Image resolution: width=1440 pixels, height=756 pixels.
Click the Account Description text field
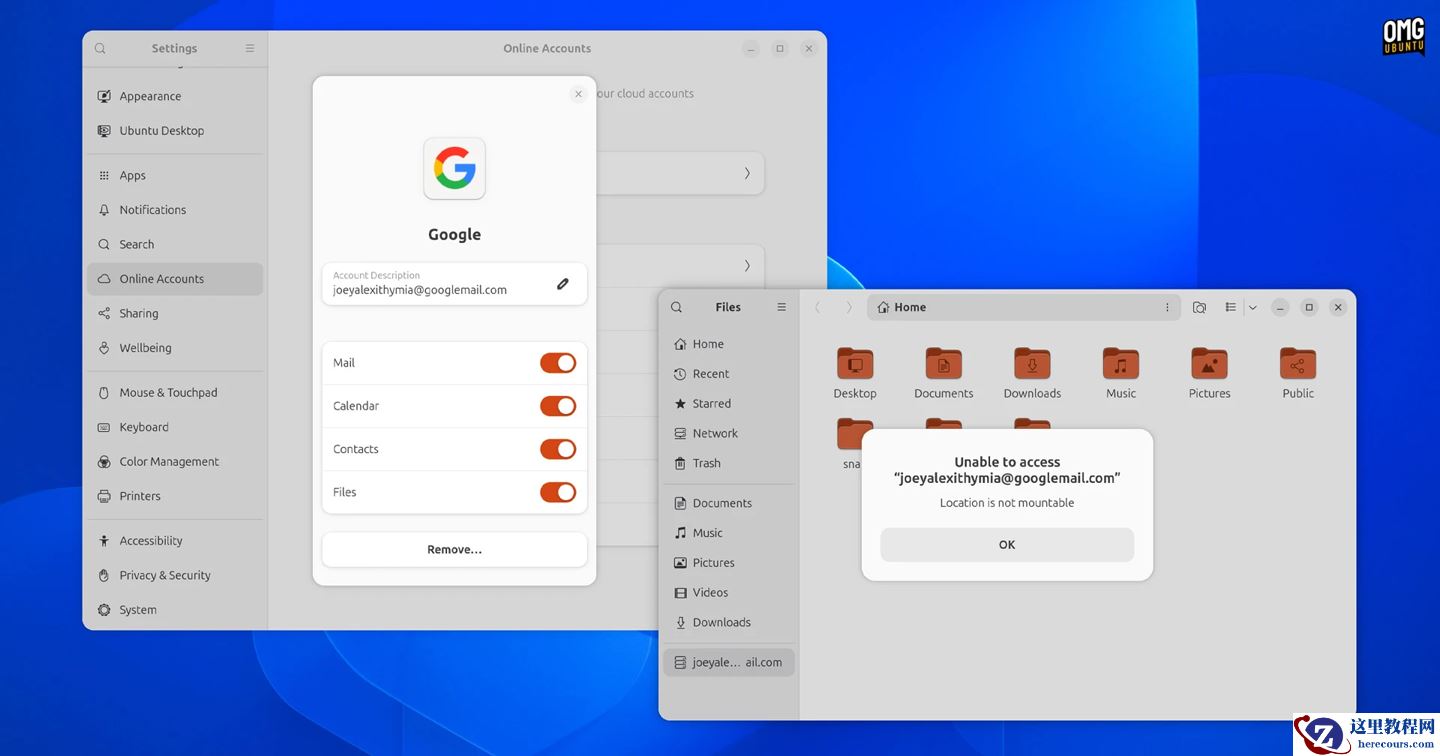coord(430,289)
